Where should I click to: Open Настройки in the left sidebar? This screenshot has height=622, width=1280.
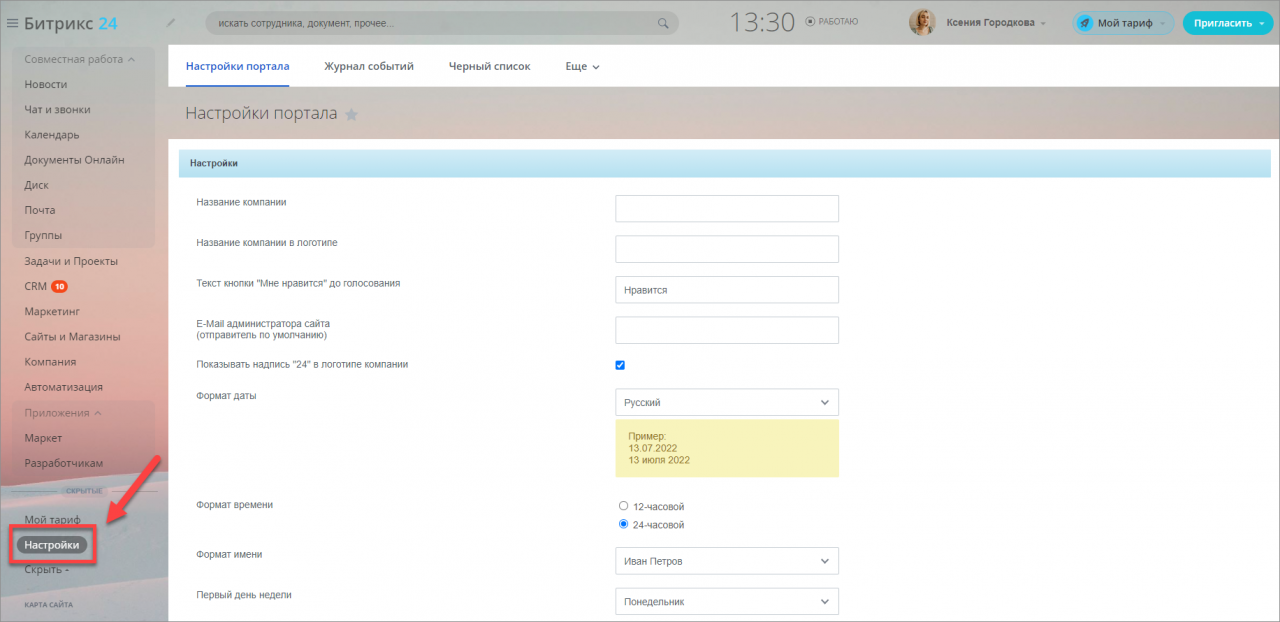(52, 545)
